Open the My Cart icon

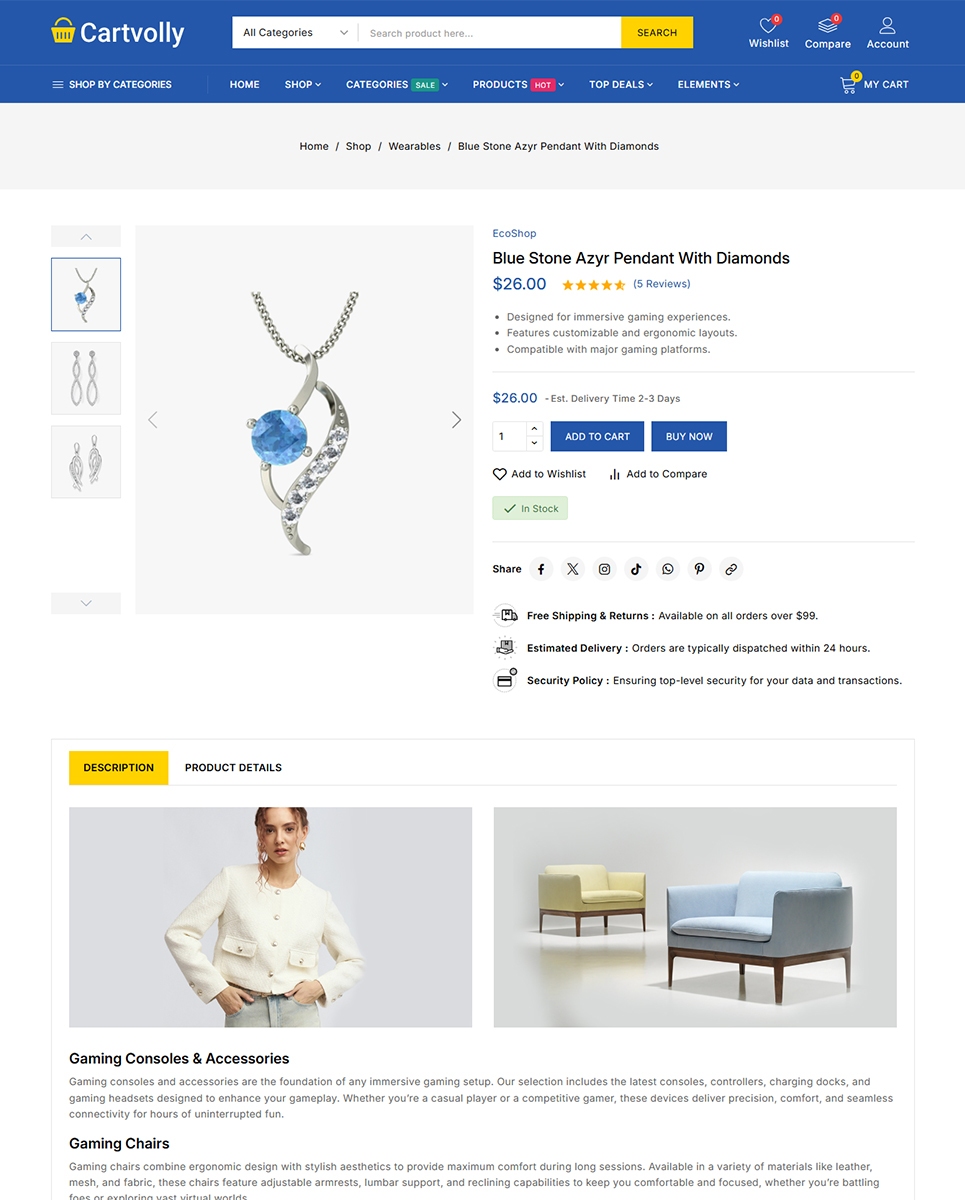pyautogui.click(x=849, y=84)
